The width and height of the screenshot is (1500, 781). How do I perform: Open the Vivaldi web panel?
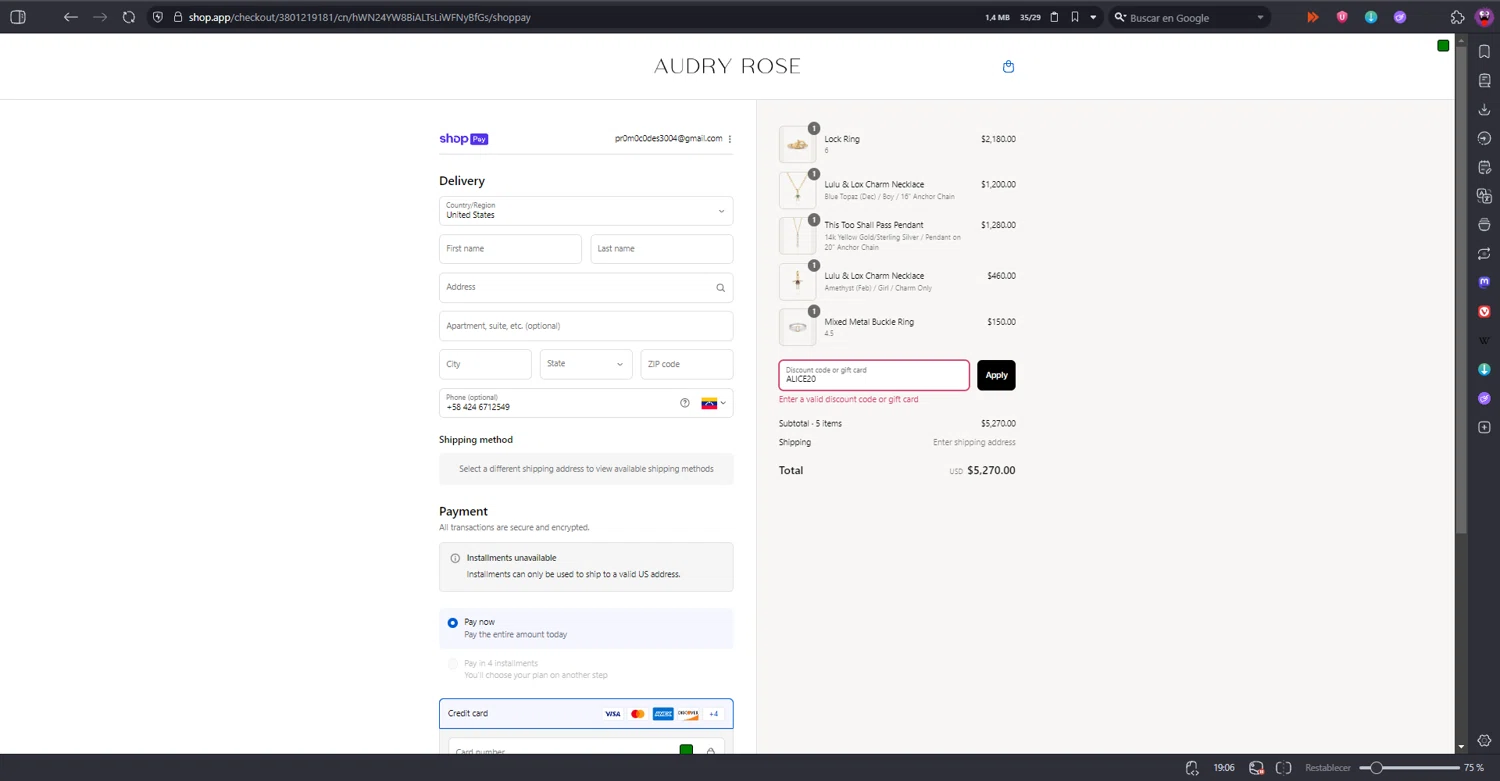1484,312
